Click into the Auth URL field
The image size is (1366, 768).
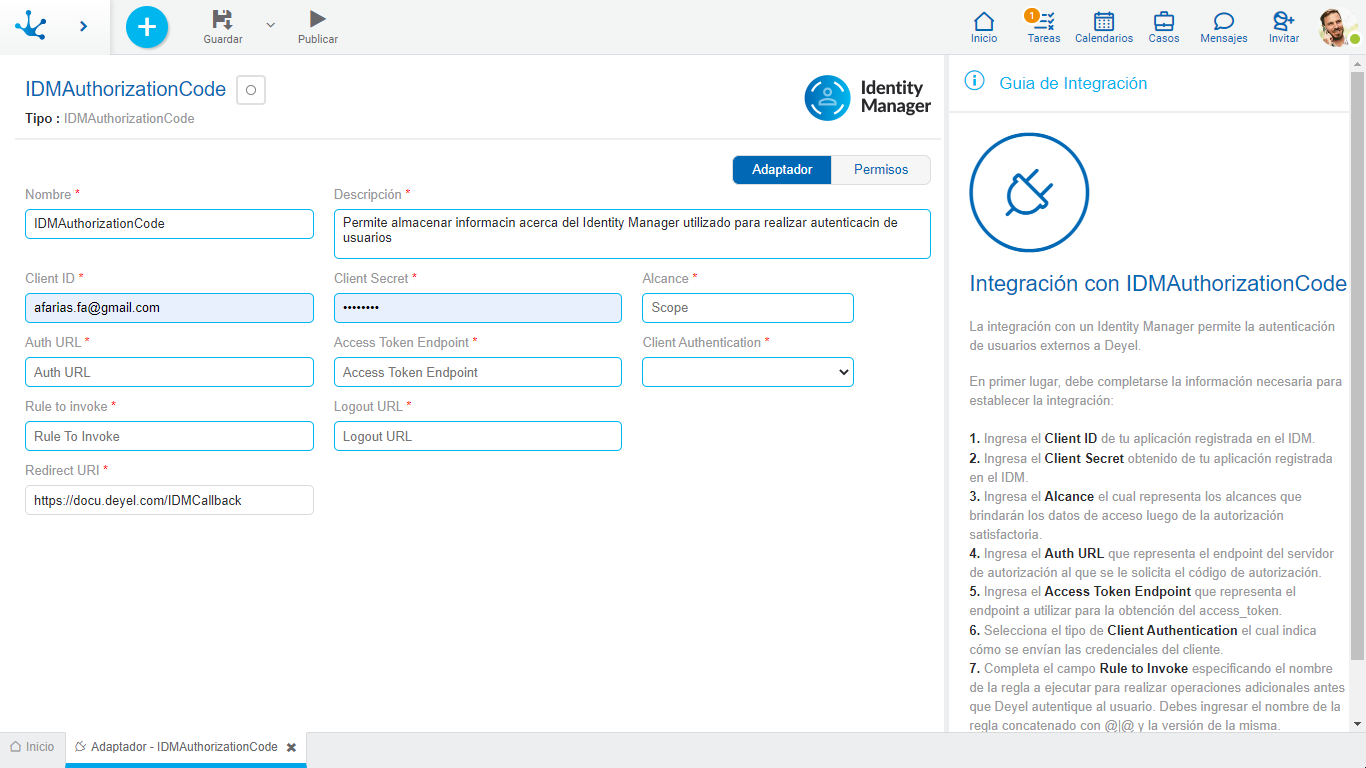pyautogui.click(x=169, y=372)
